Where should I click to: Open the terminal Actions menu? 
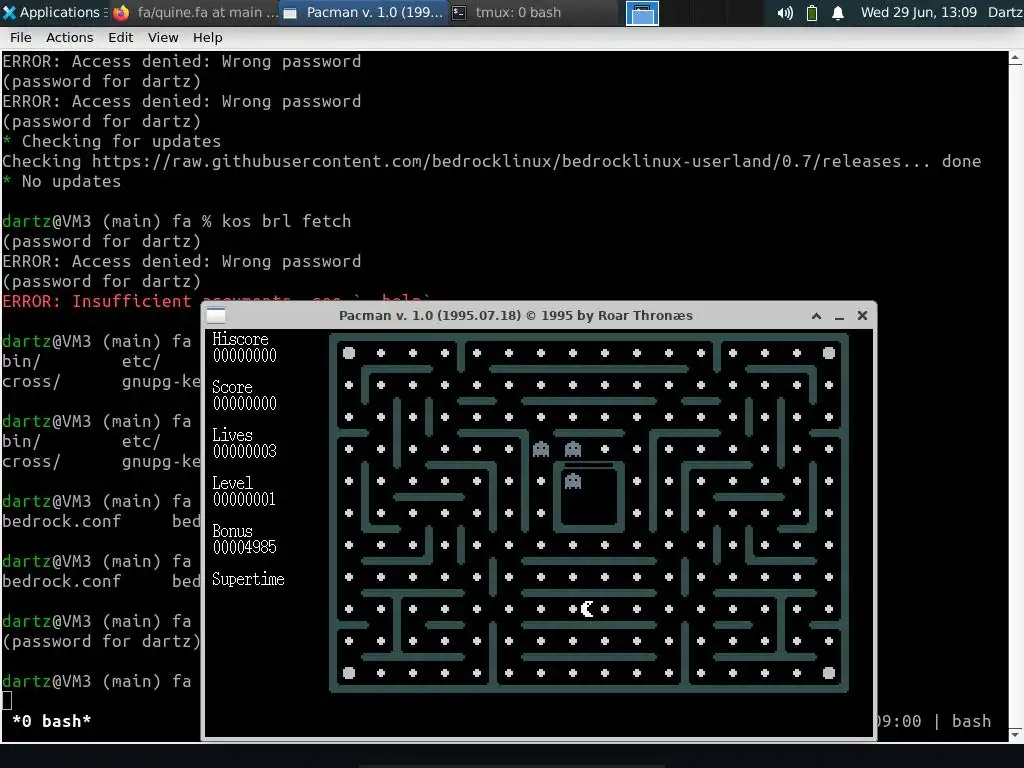(x=69, y=37)
